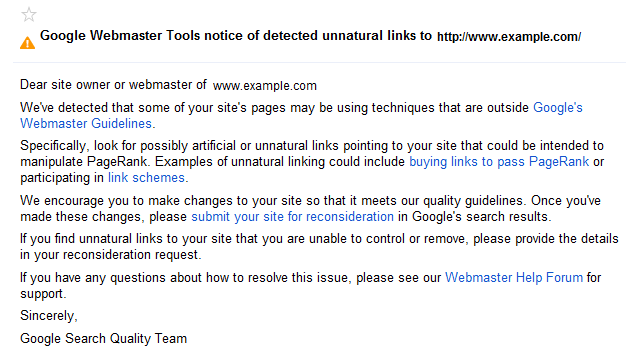Open the http://www.example.com/ URL in the subject
Viewport: 628px width, 360px height.
pos(509,37)
